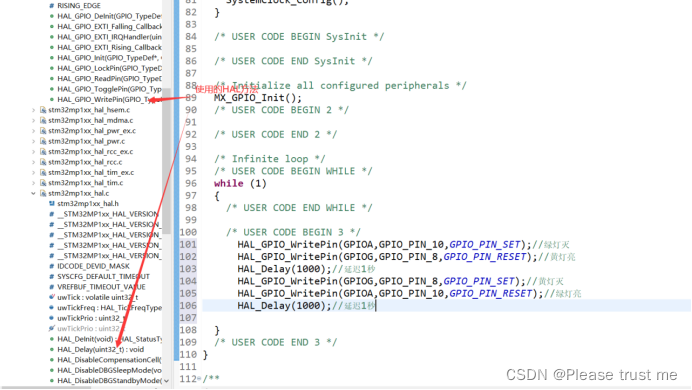Click the function icon beside HAL_GPIO_Init
Viewport: 692px width, 390px height.
[52, 58]
